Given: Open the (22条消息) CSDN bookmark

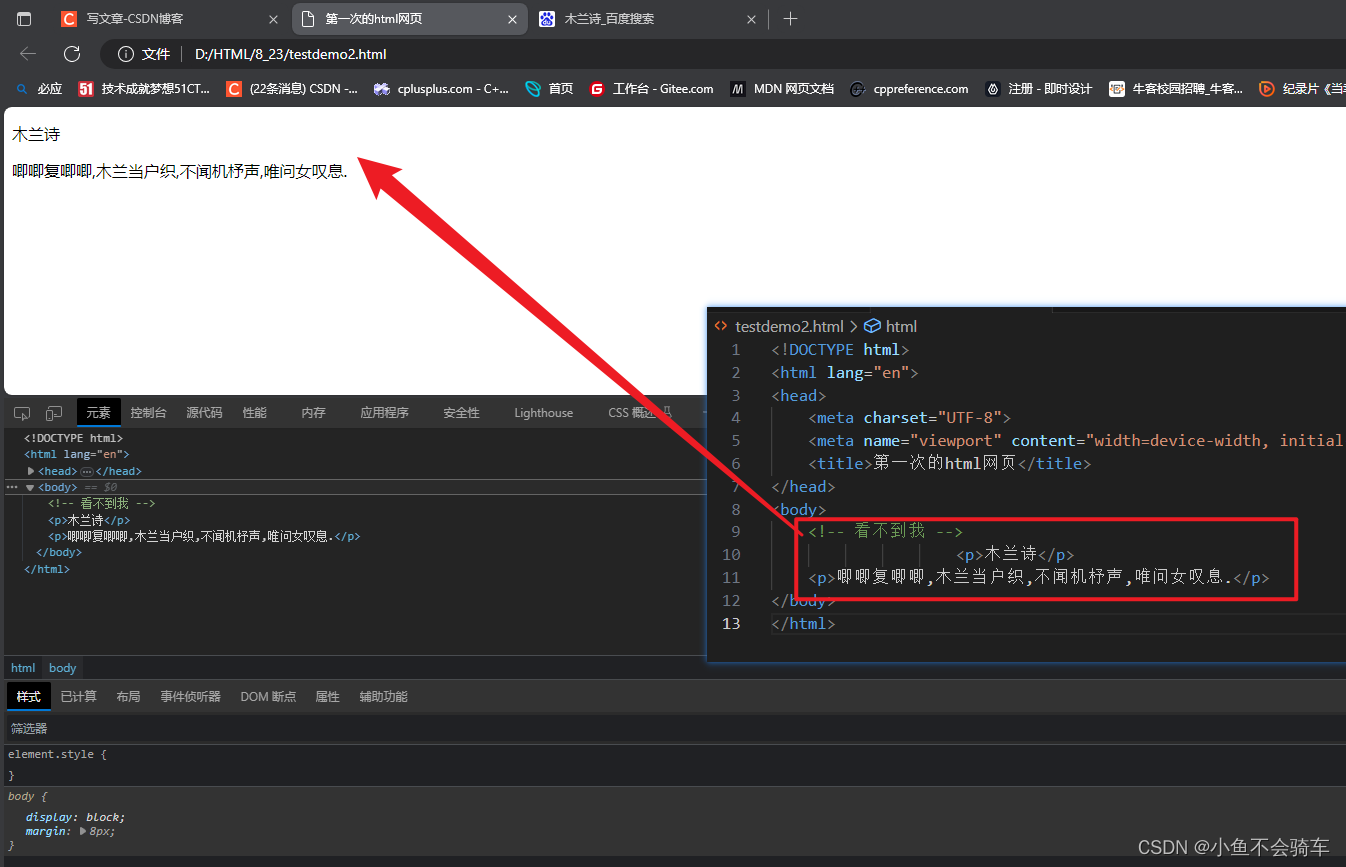Looking at the screenshot, I should tap(292, 89).
